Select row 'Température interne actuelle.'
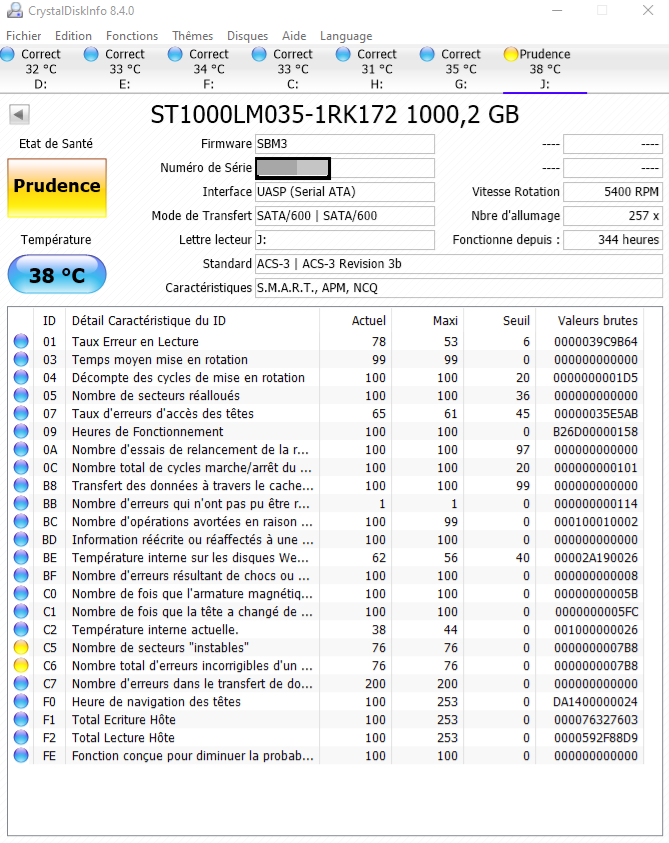This screenshot has height=843, width=669. pos(326,630)
